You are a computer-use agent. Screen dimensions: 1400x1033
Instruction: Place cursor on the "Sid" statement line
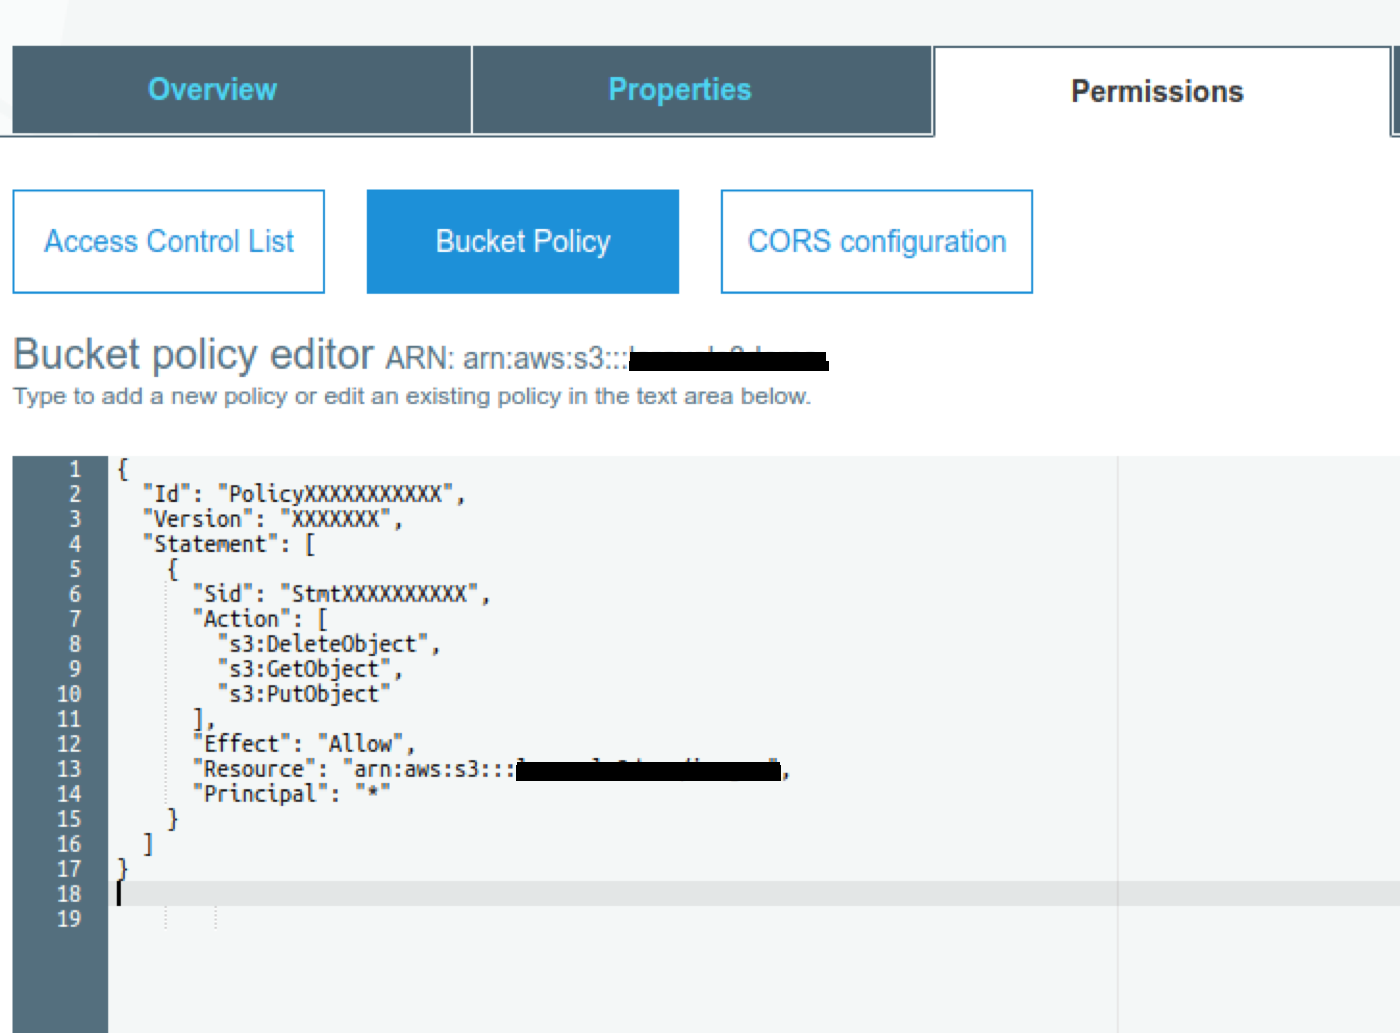340,594
